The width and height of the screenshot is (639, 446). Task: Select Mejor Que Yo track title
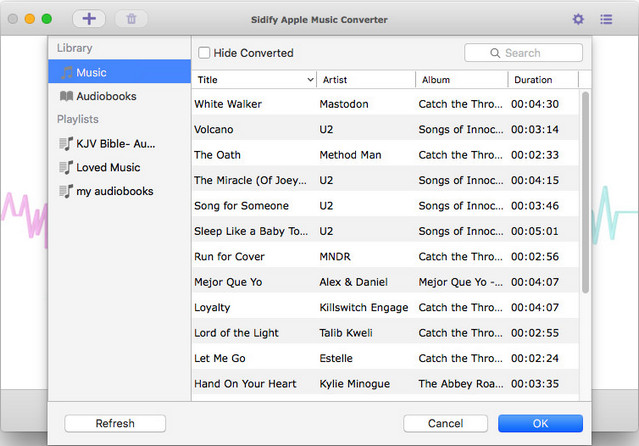(228, 282)
